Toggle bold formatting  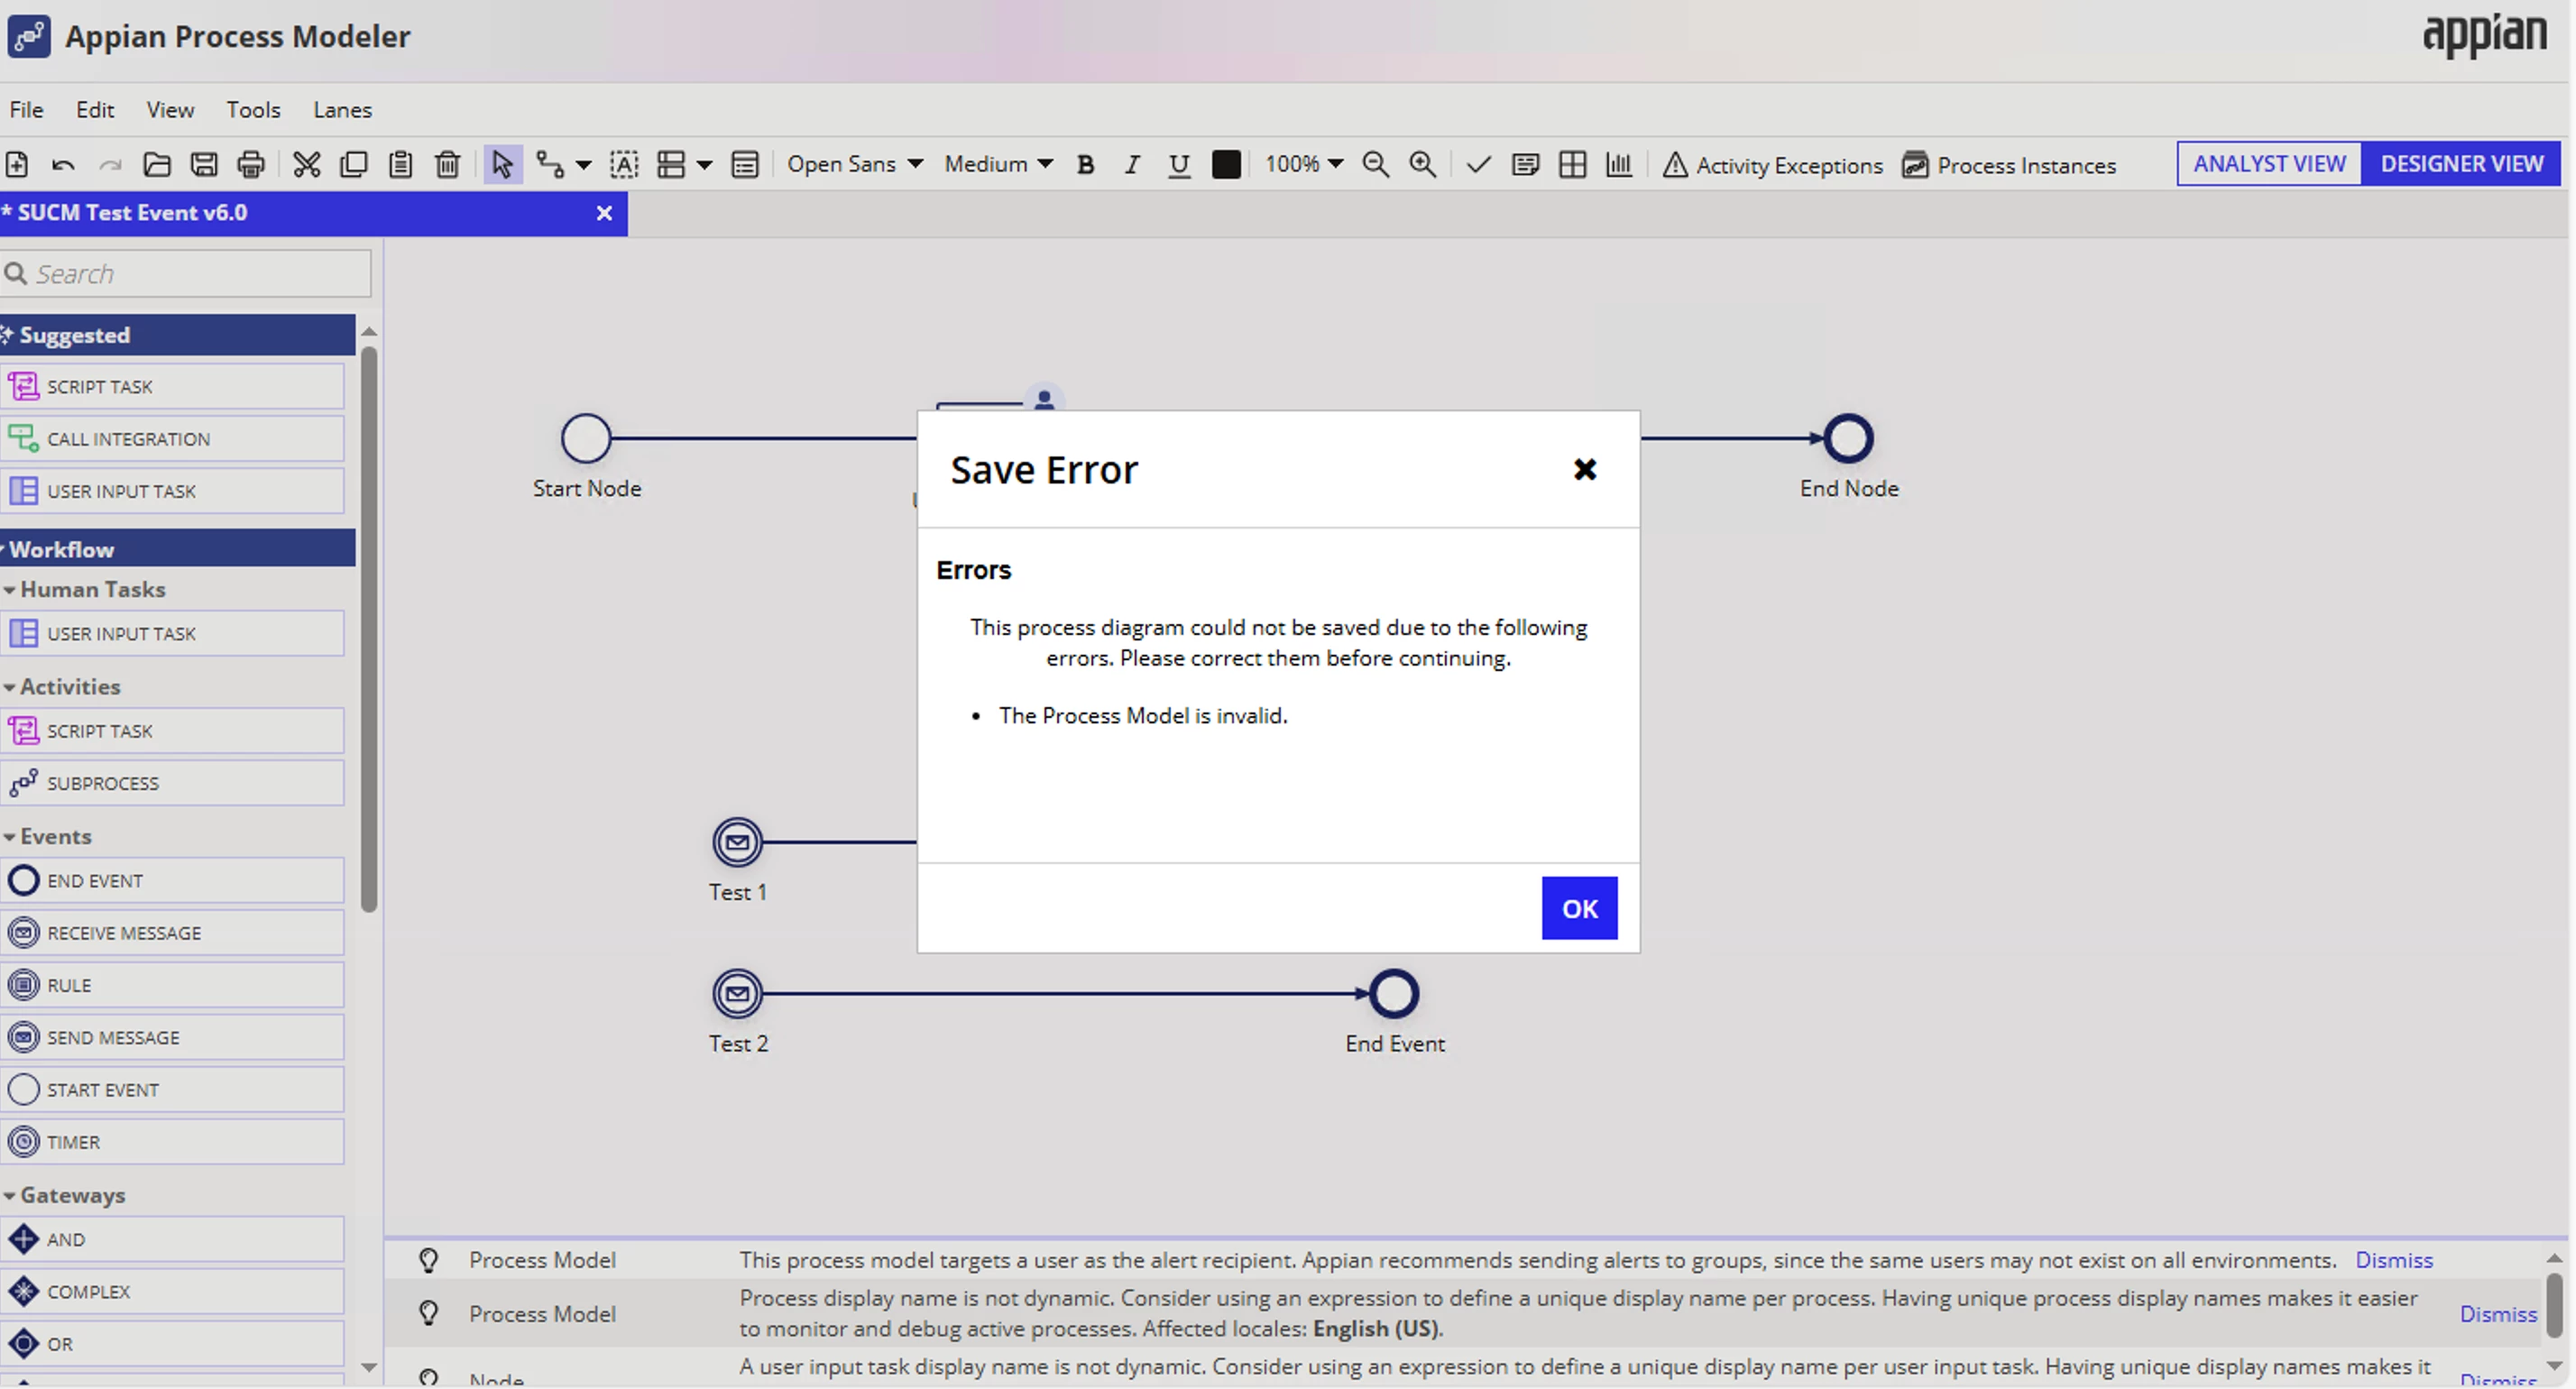coord(1085,164)
